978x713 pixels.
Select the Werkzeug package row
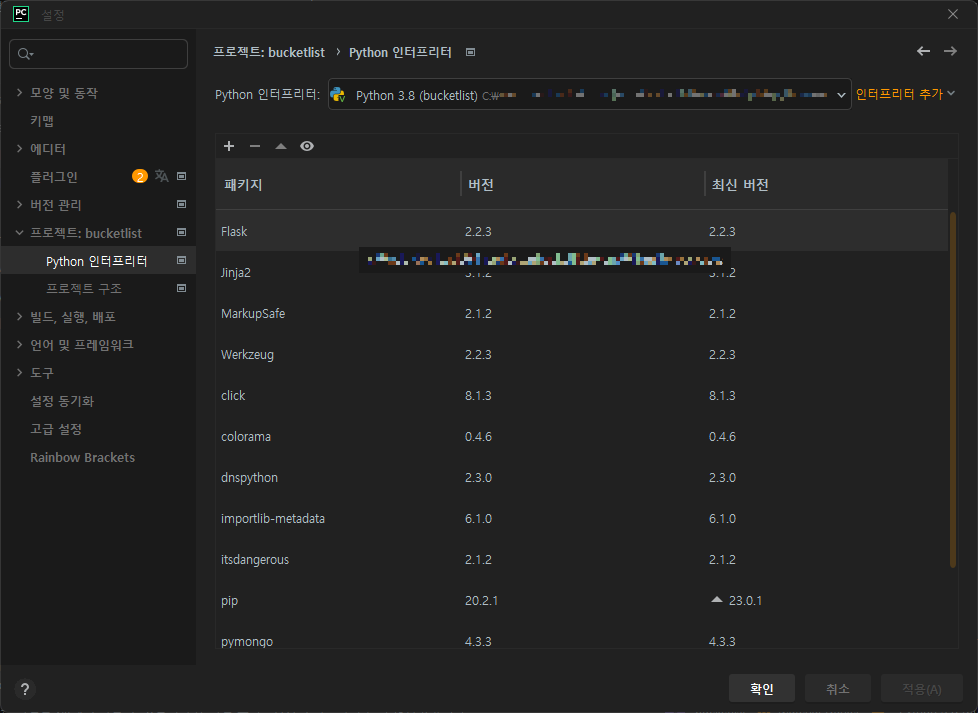[581, 354]
